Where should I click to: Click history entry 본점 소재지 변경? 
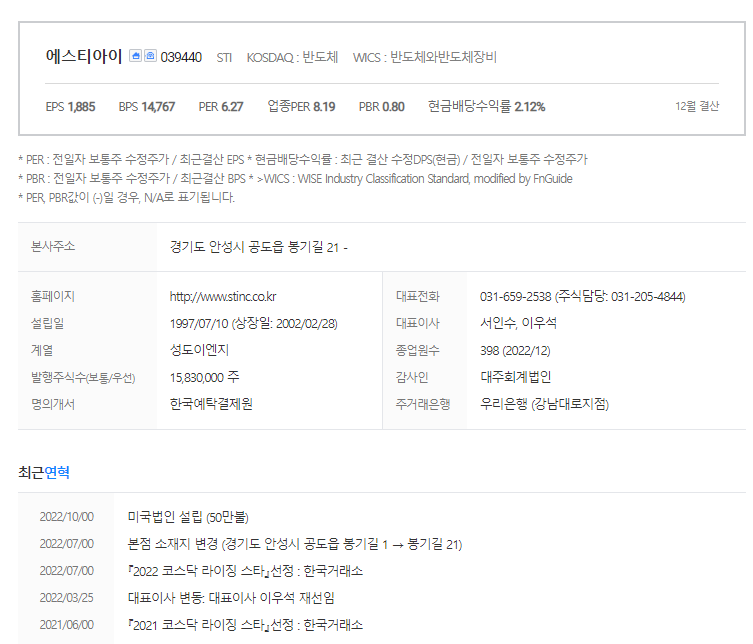point(295,544)
